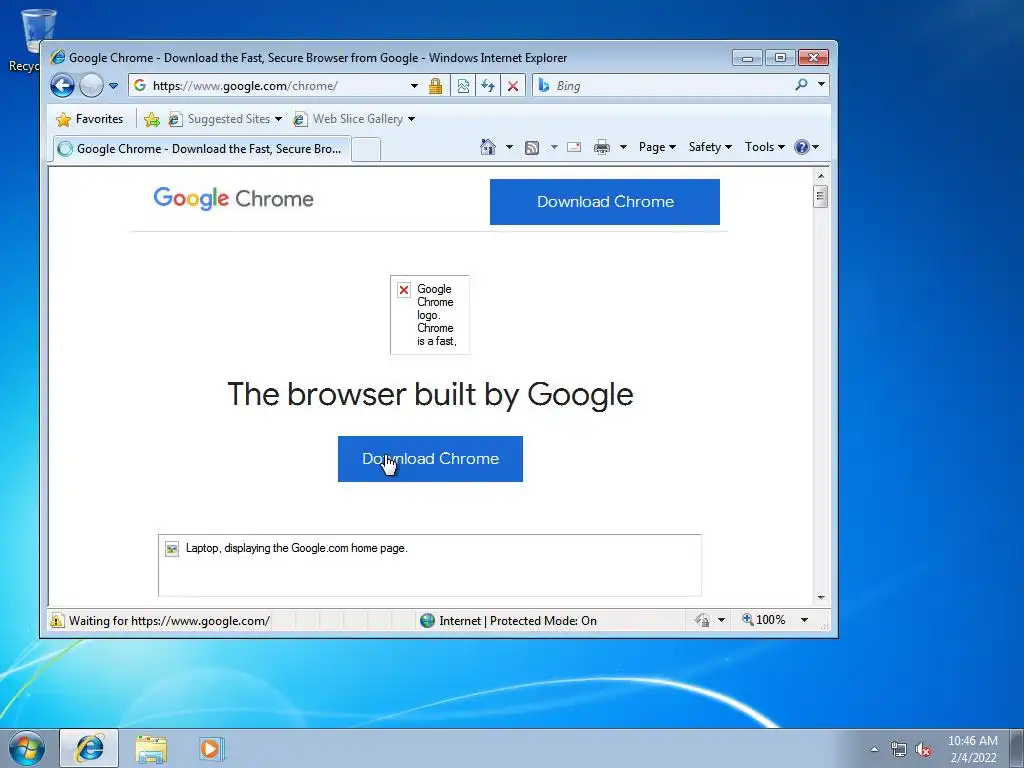Screen dimensions: 1024x768
Task: Toggle the Compatibility View icon
Action: [463, 86]
